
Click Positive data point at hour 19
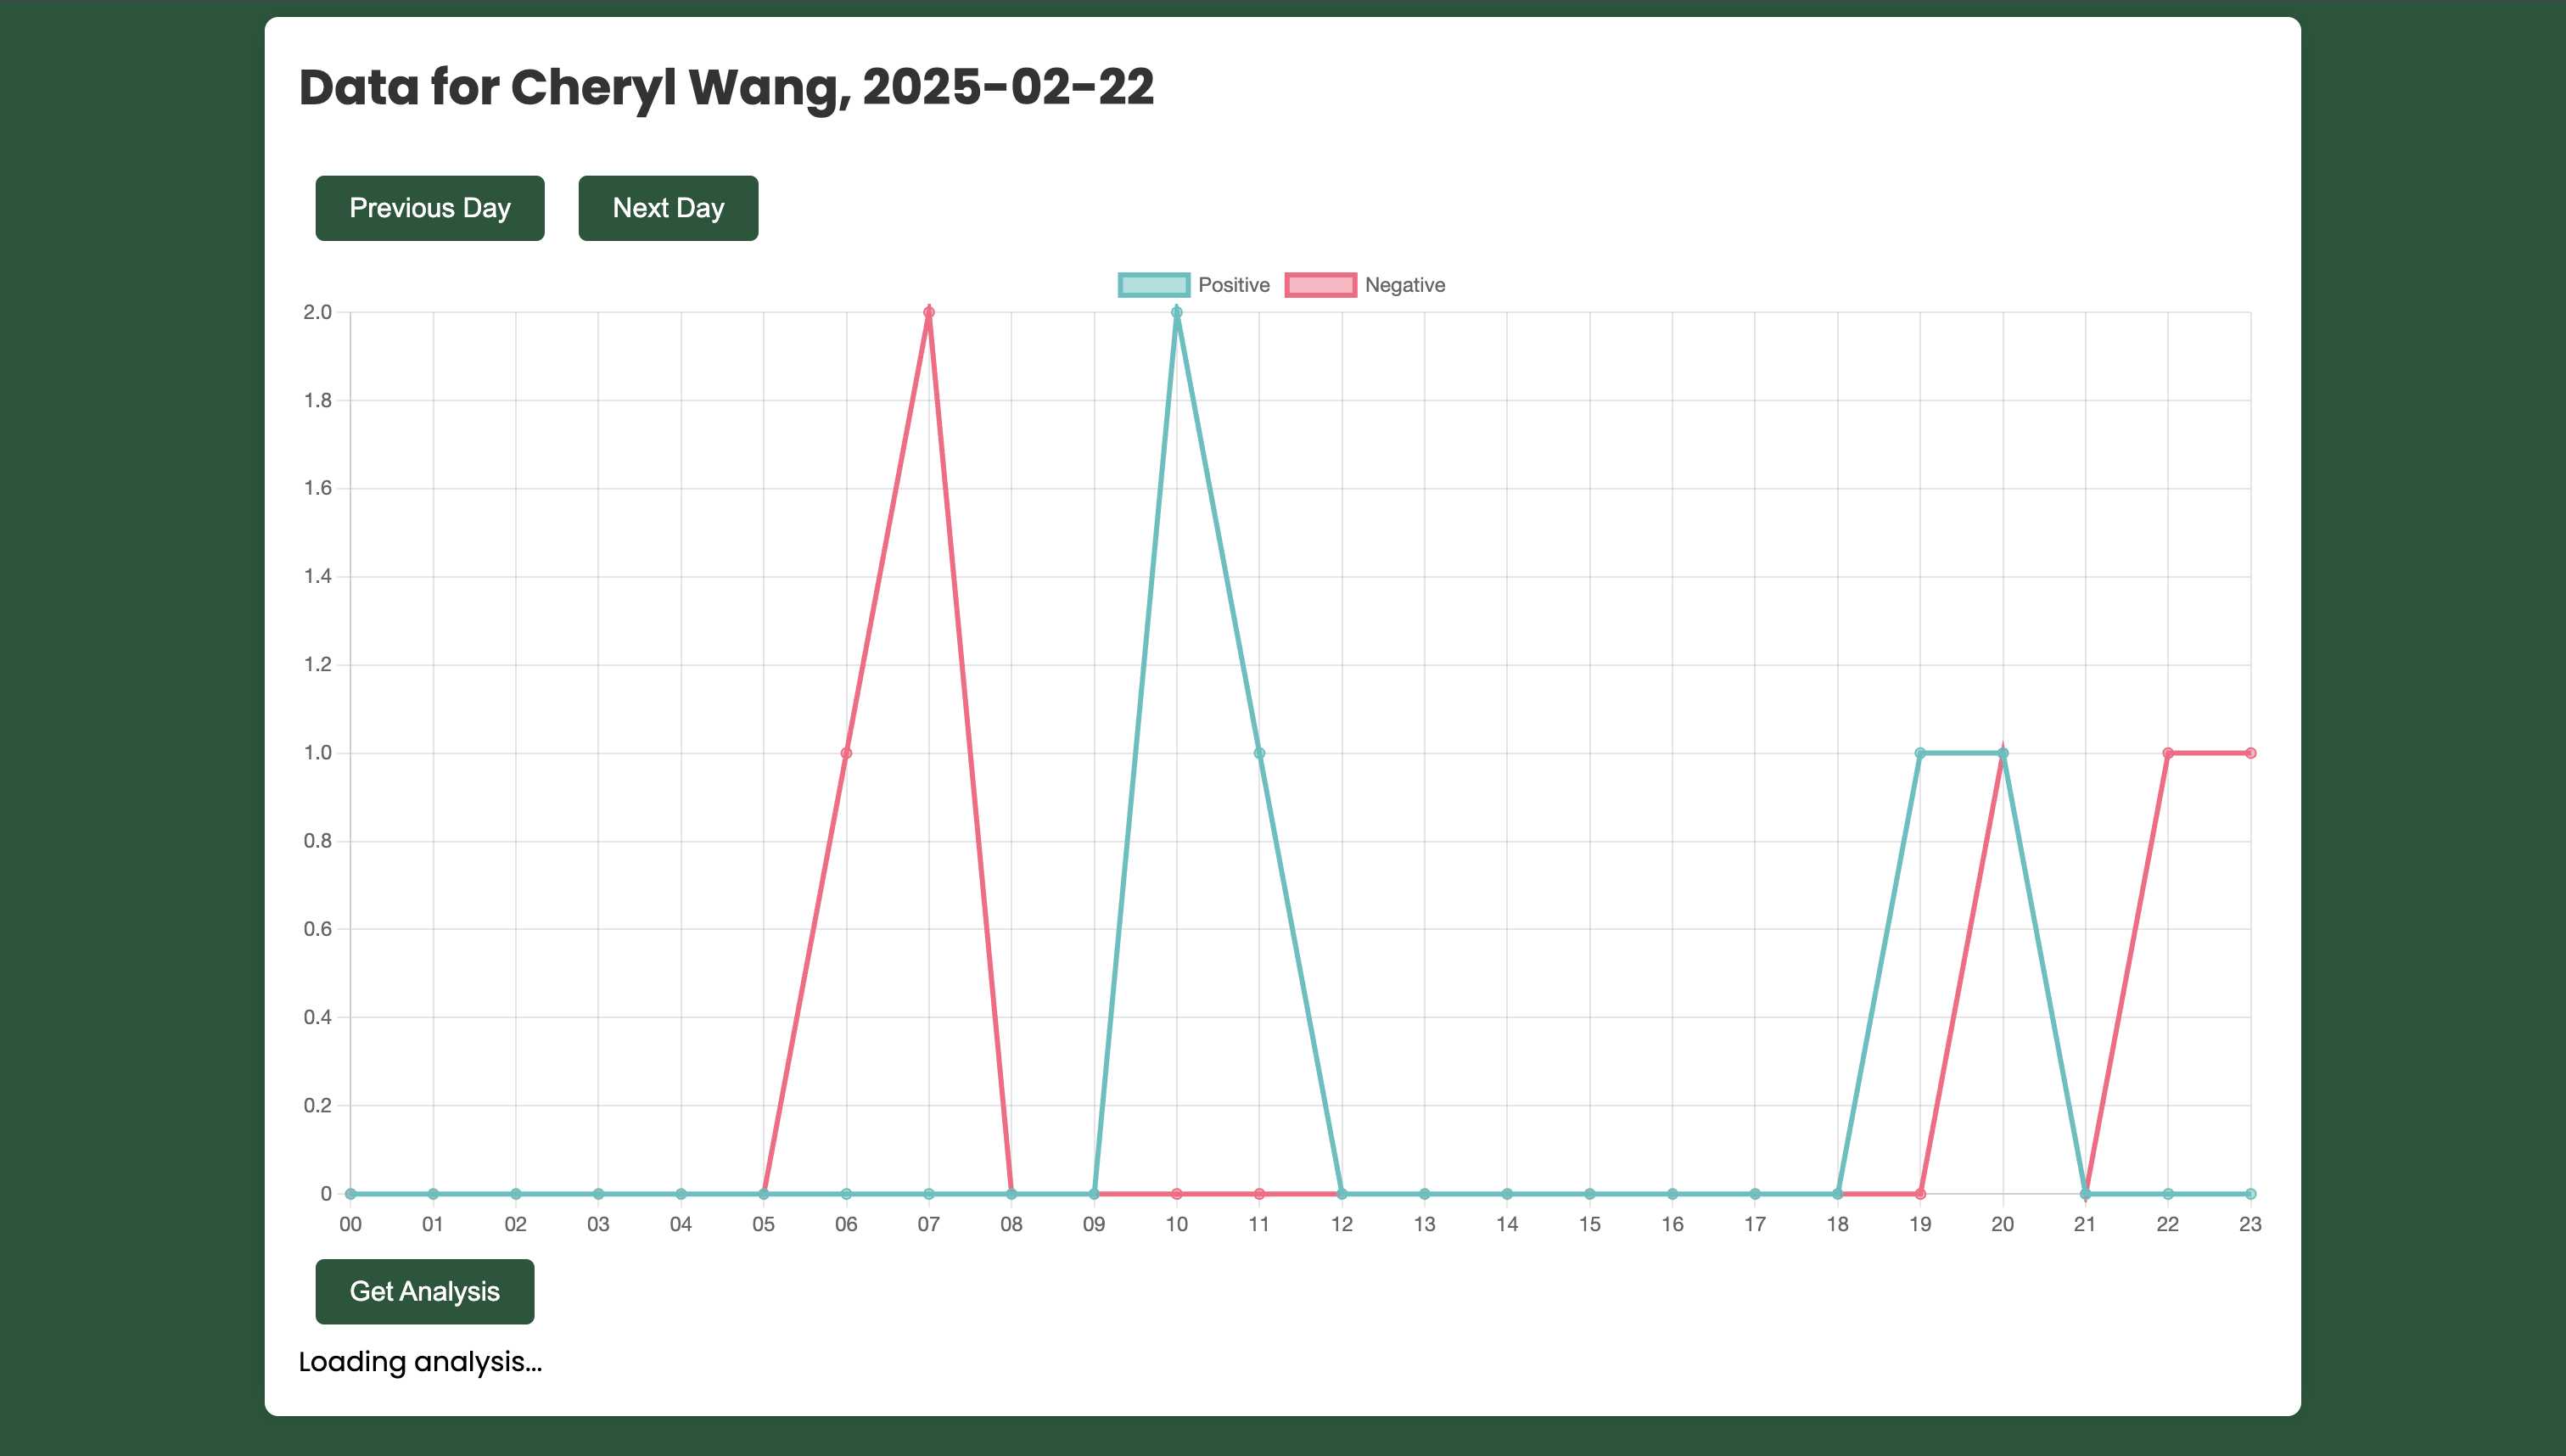click(x=1919, y=753)
